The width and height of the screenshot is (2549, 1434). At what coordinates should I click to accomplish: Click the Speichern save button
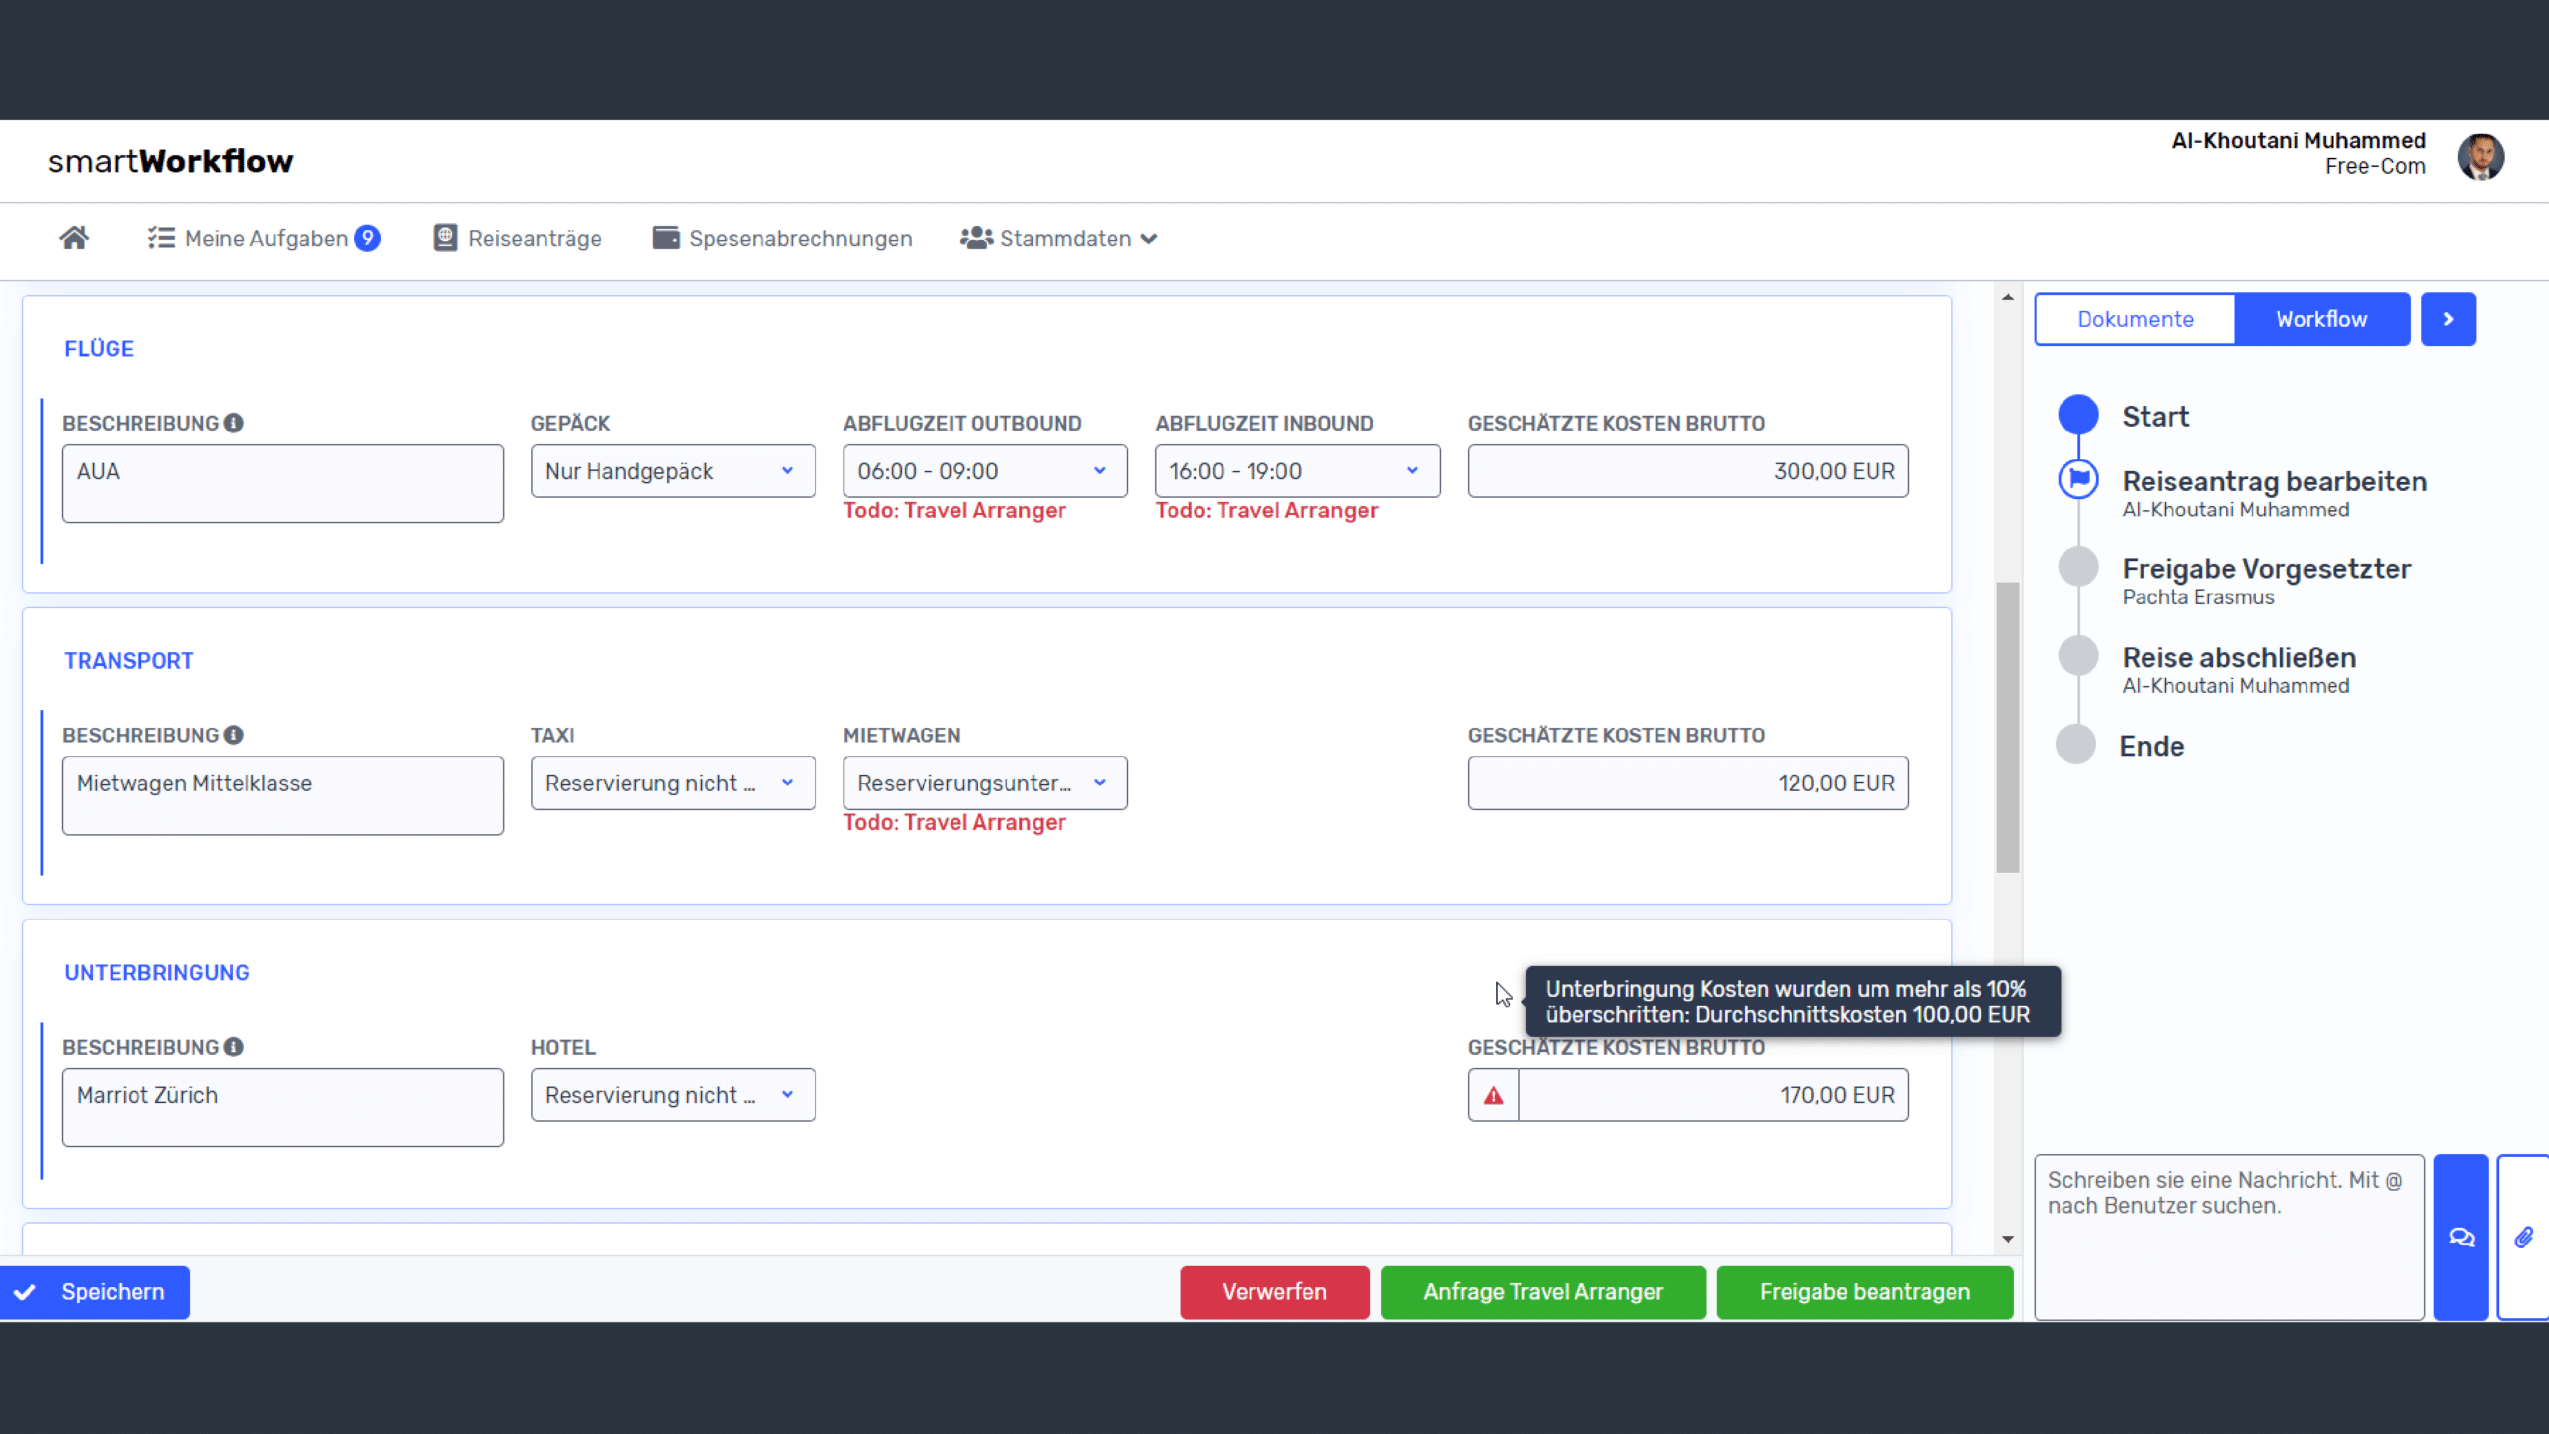coord(95,1292)
